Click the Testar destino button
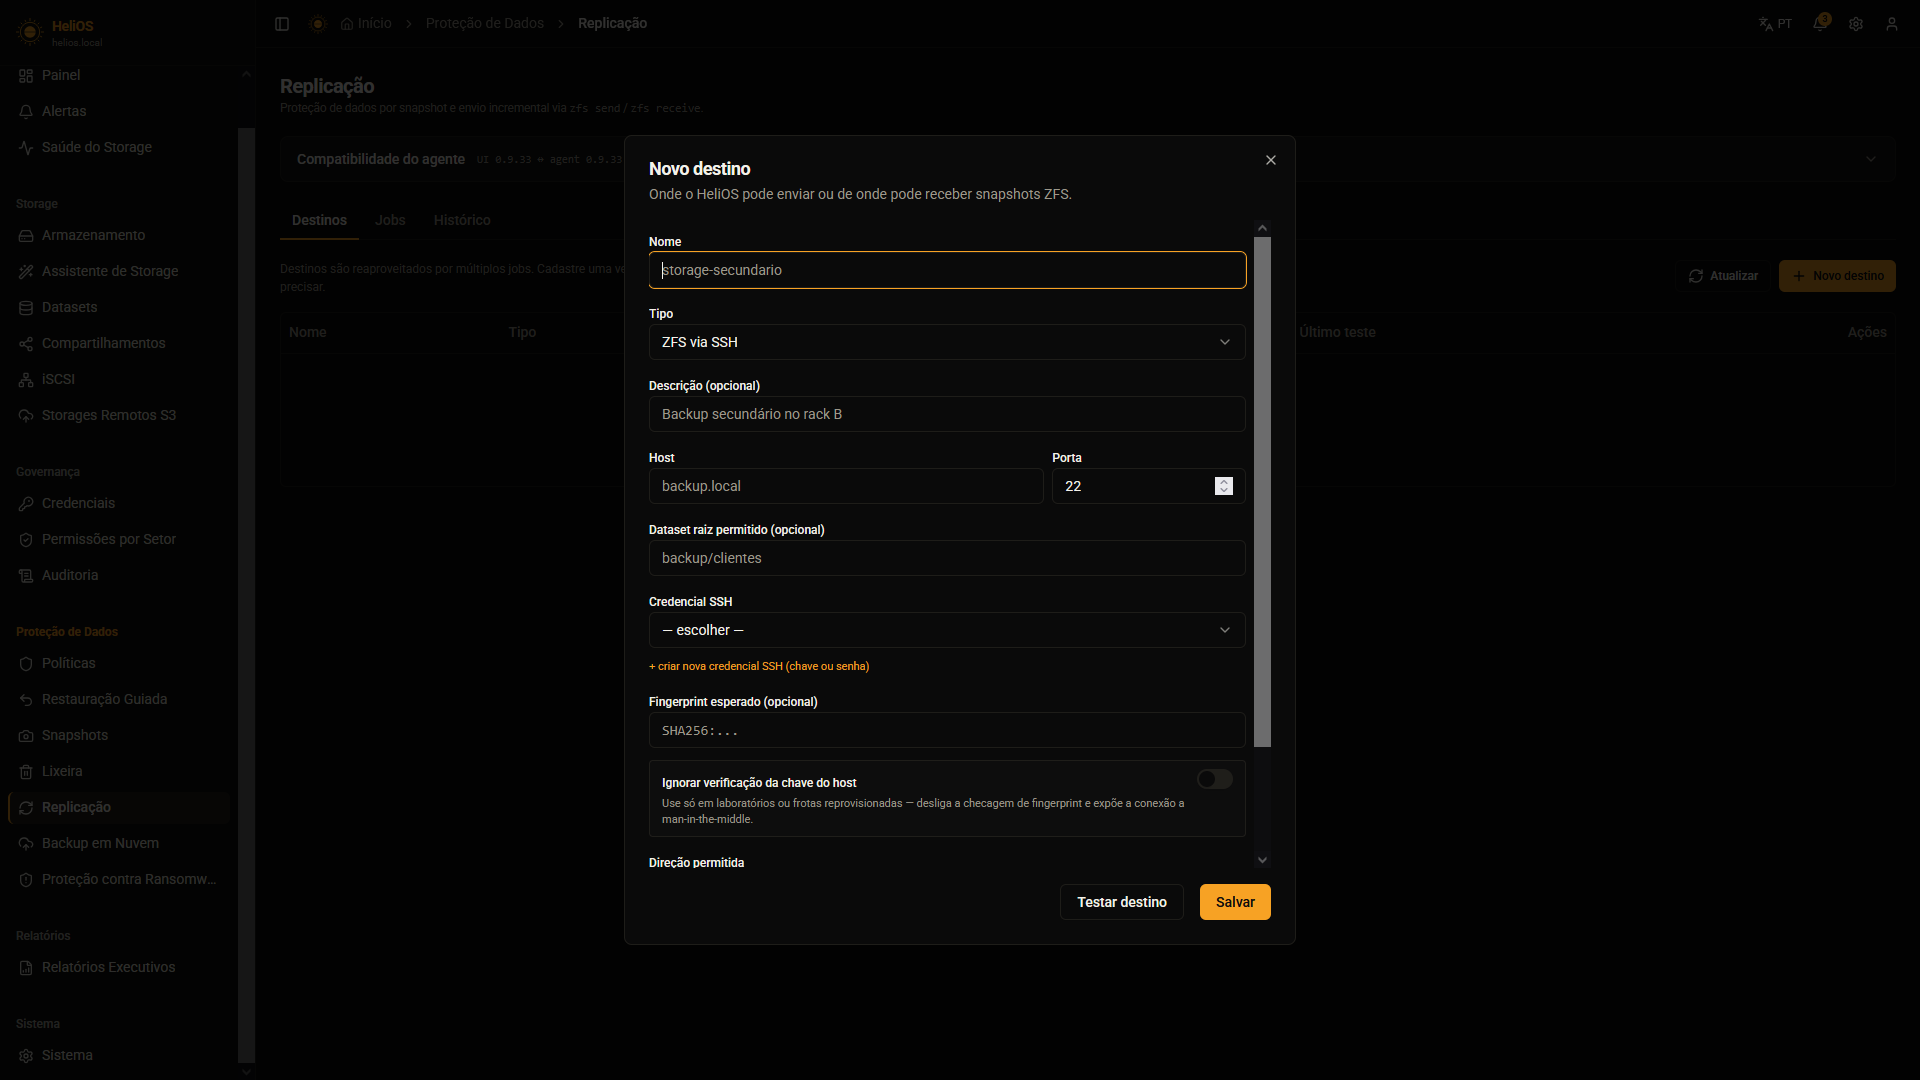1920x1080 pixels. 1122,902
